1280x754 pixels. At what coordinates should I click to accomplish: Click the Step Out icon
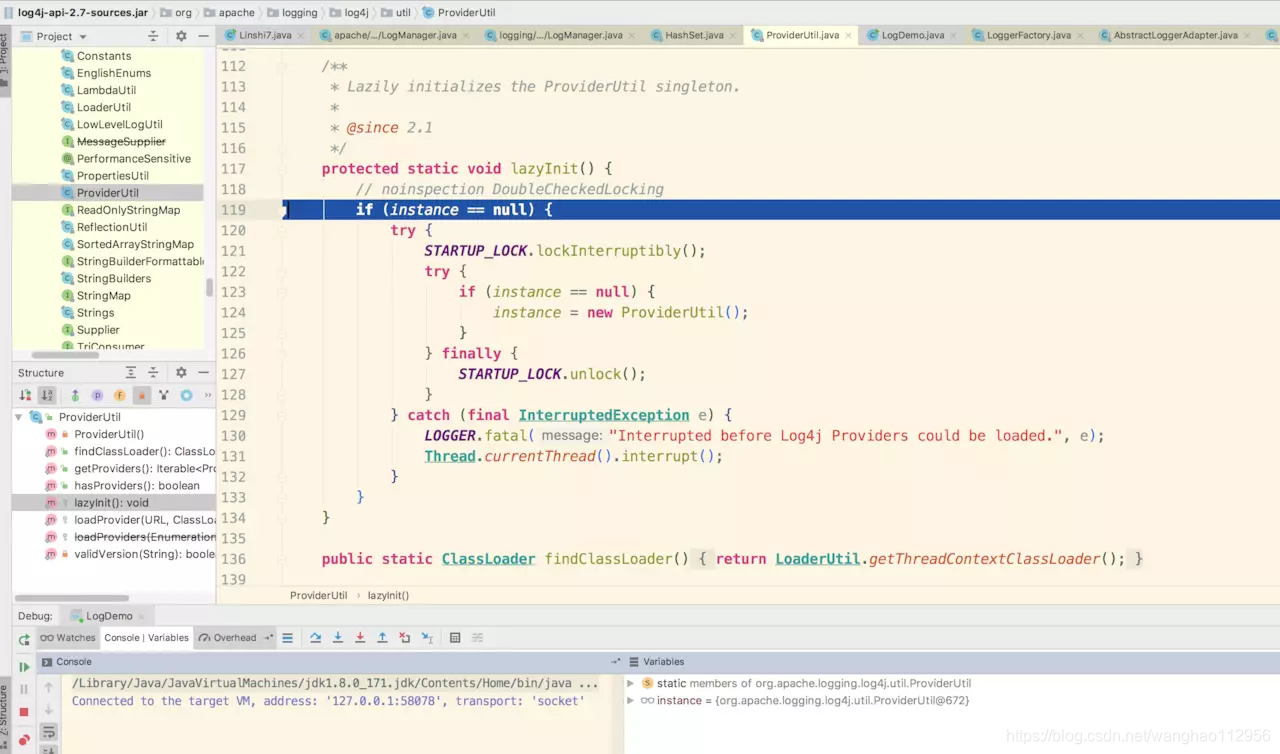382,638
